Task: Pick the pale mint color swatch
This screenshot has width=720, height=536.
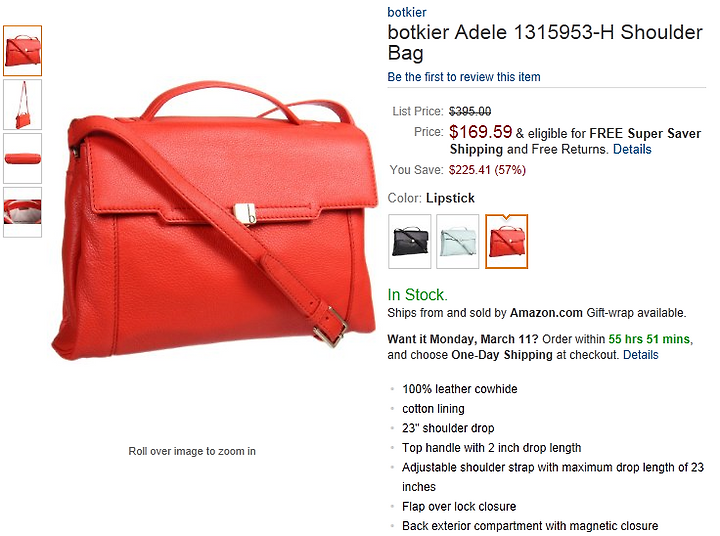Action: click(457, 241)
